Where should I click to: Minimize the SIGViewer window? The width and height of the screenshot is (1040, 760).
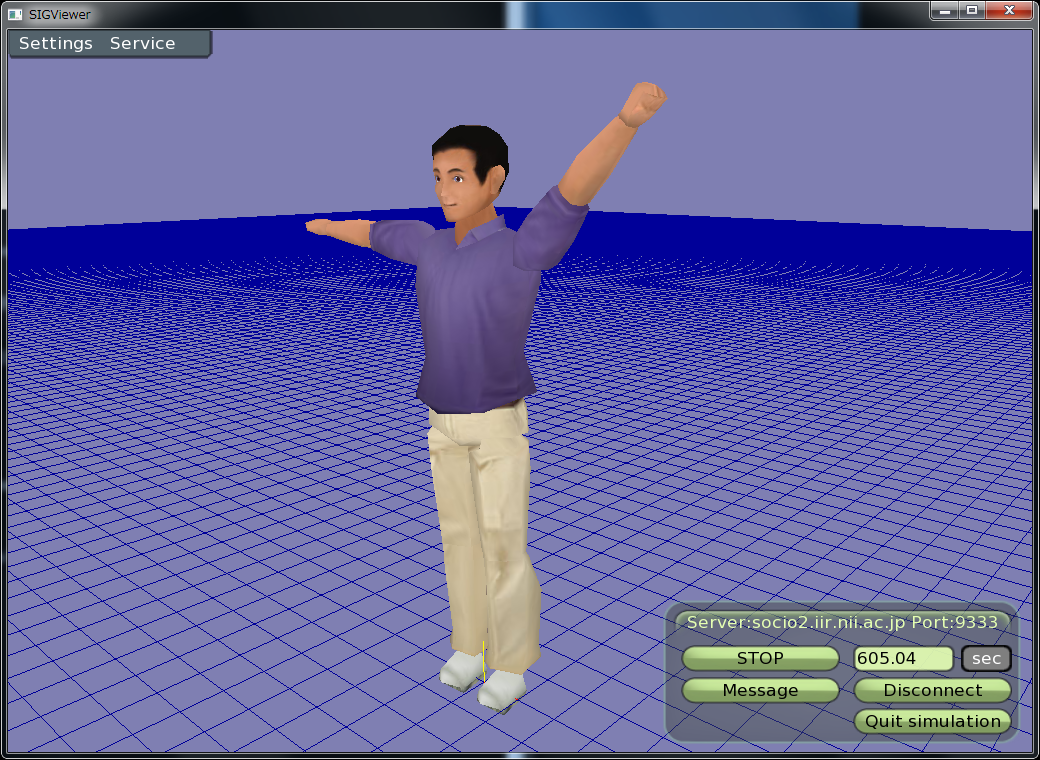945,10
